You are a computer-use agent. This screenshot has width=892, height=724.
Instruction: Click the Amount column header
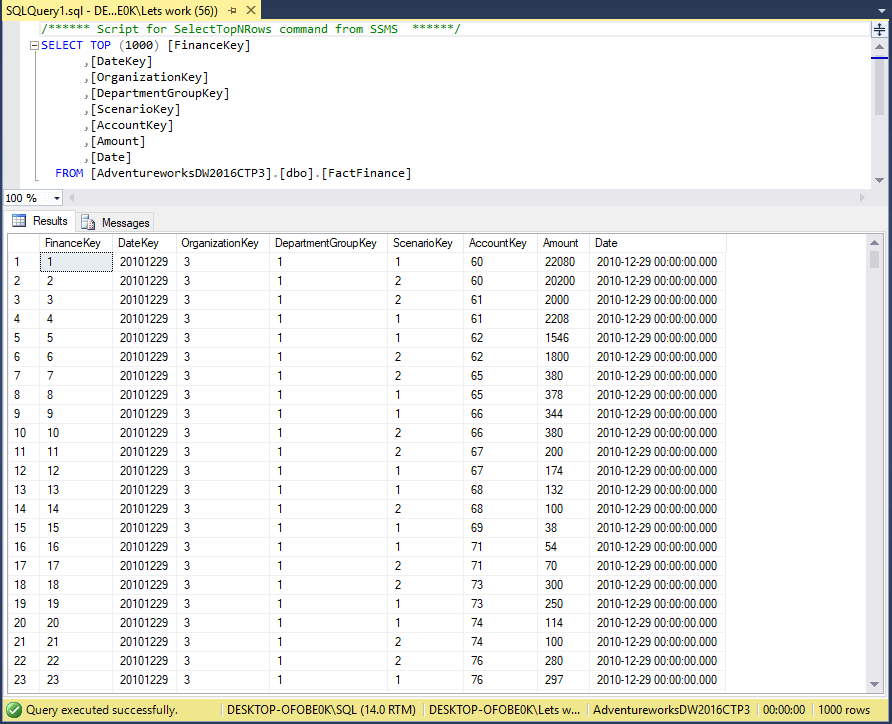pyautogui.click(x=560, y=243)
